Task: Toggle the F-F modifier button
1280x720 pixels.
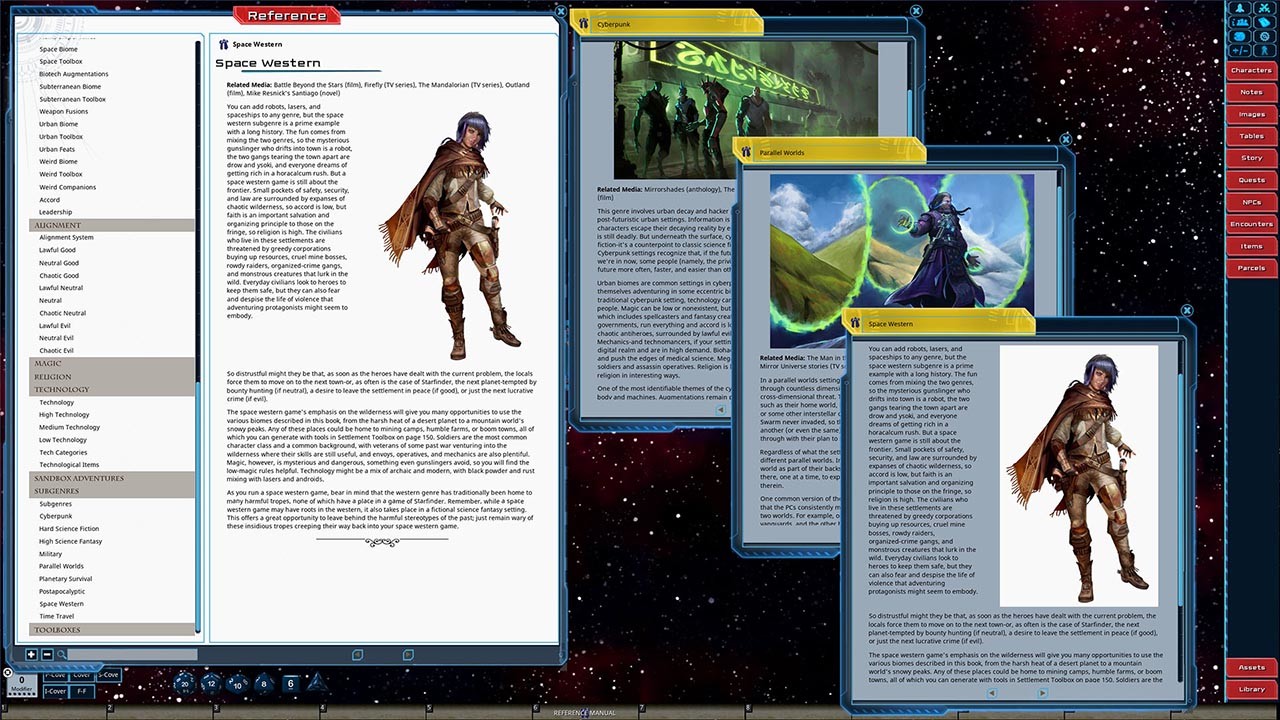Action: click(81, 690)
